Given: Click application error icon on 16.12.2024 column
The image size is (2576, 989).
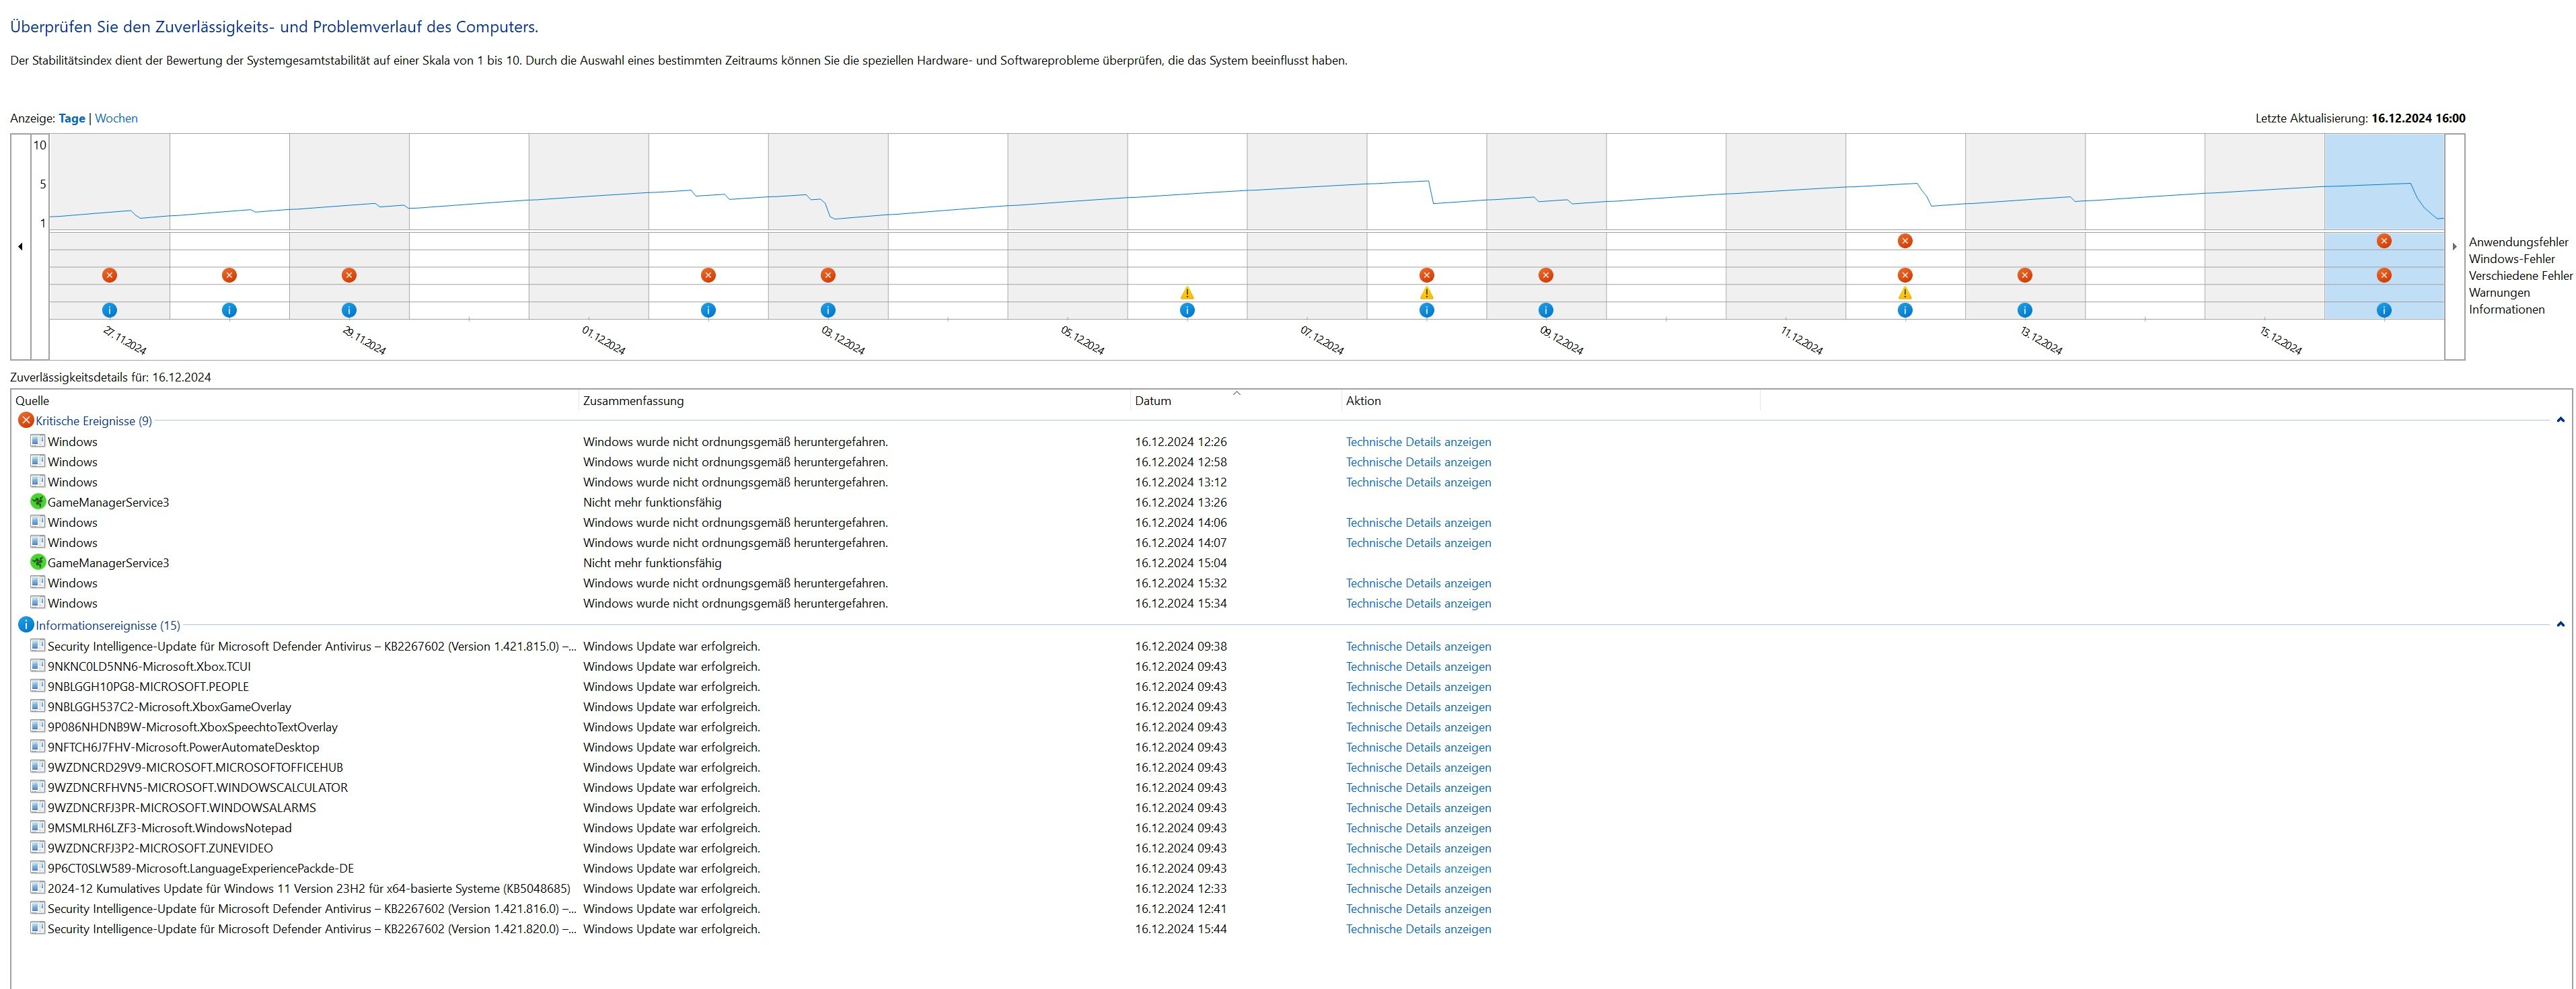Looking at the screenshot, I should point(2383,241).
